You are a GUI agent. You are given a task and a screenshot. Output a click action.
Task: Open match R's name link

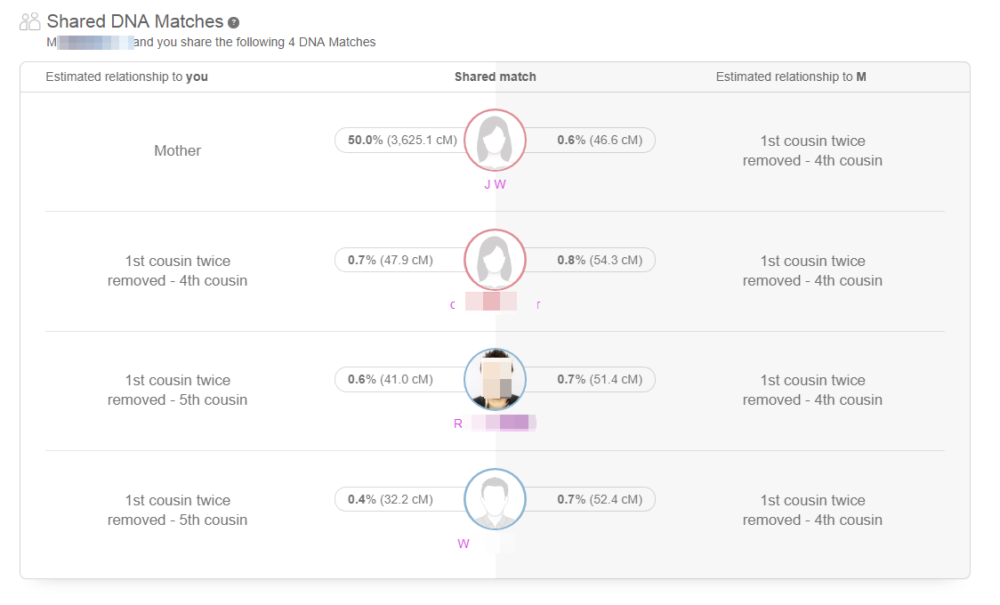[494, 422]
